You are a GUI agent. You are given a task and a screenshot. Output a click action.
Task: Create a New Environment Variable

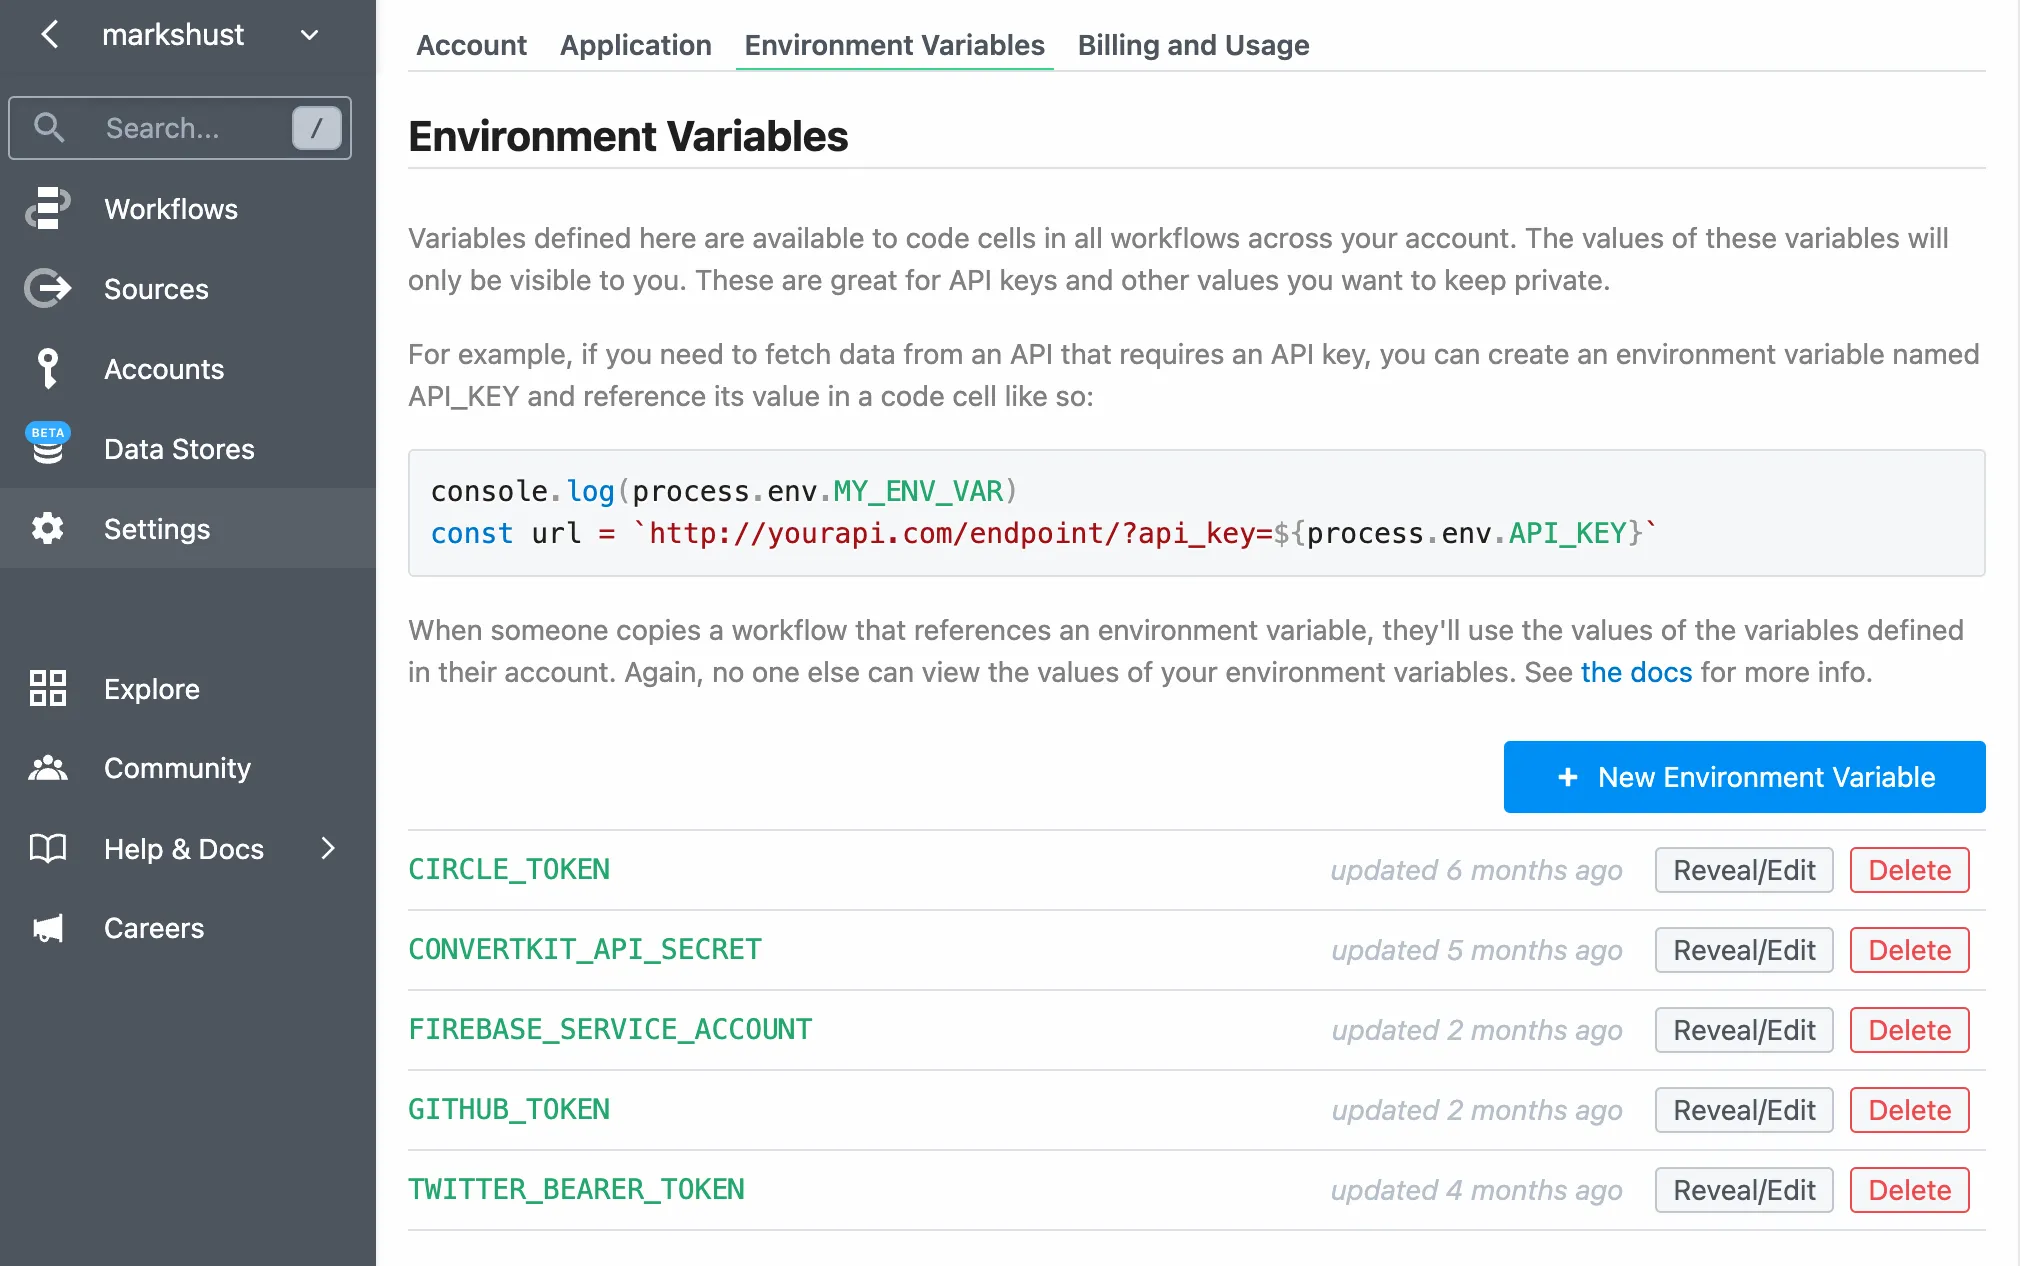(x=1743, y=777)
